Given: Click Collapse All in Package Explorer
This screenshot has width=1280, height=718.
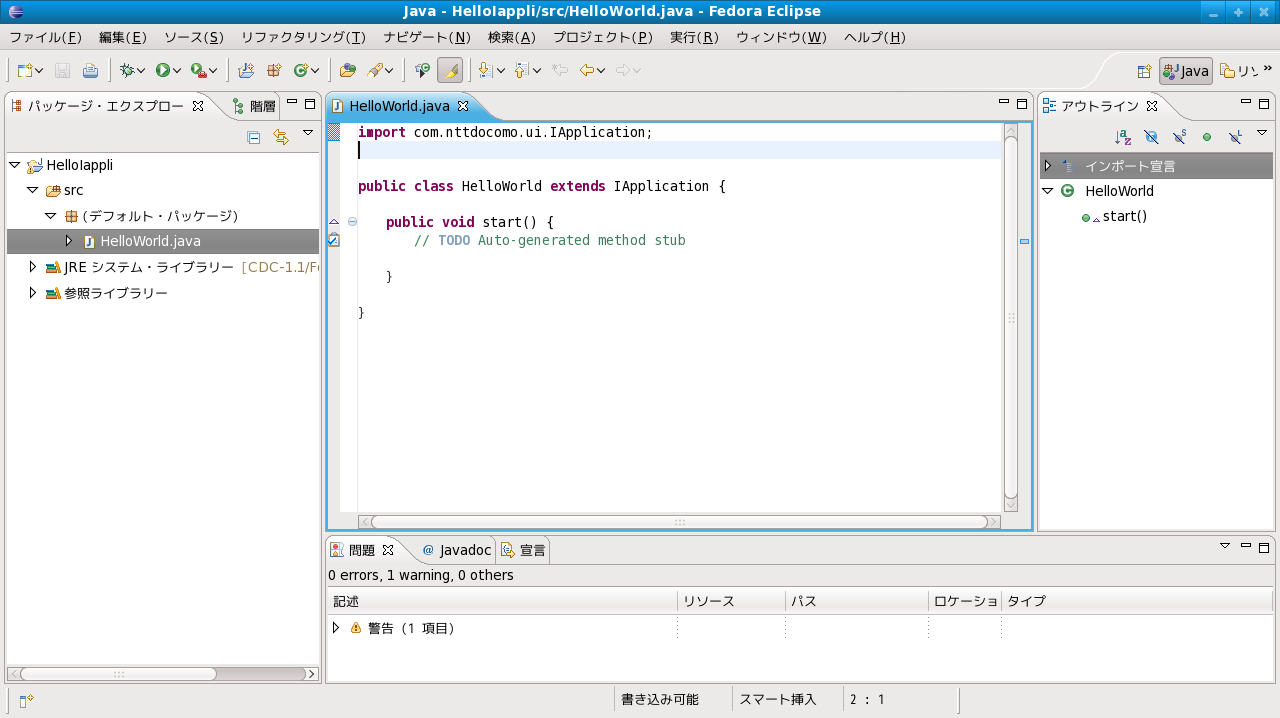Looking at the screenshot, I should 254,137.
